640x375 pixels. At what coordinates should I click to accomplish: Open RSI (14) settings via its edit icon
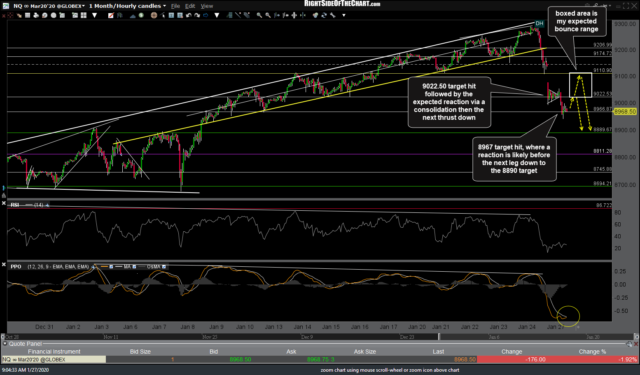[x=47, y=205]
